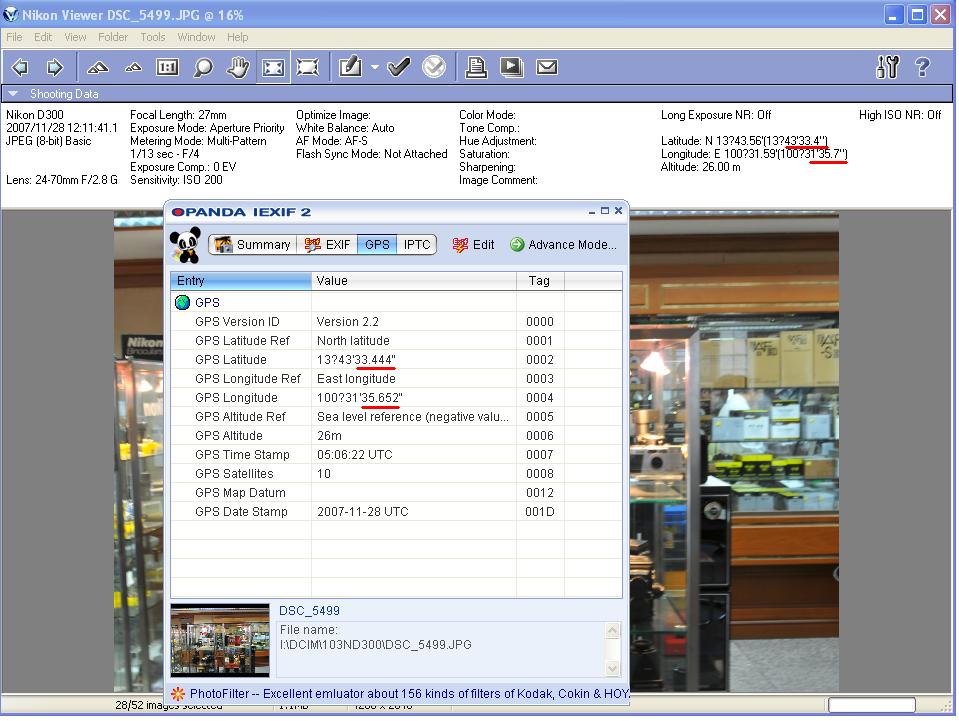The image size is (959, 721).
Task: Open the PhotoFilter advertisement link
Action: (408, 693)
